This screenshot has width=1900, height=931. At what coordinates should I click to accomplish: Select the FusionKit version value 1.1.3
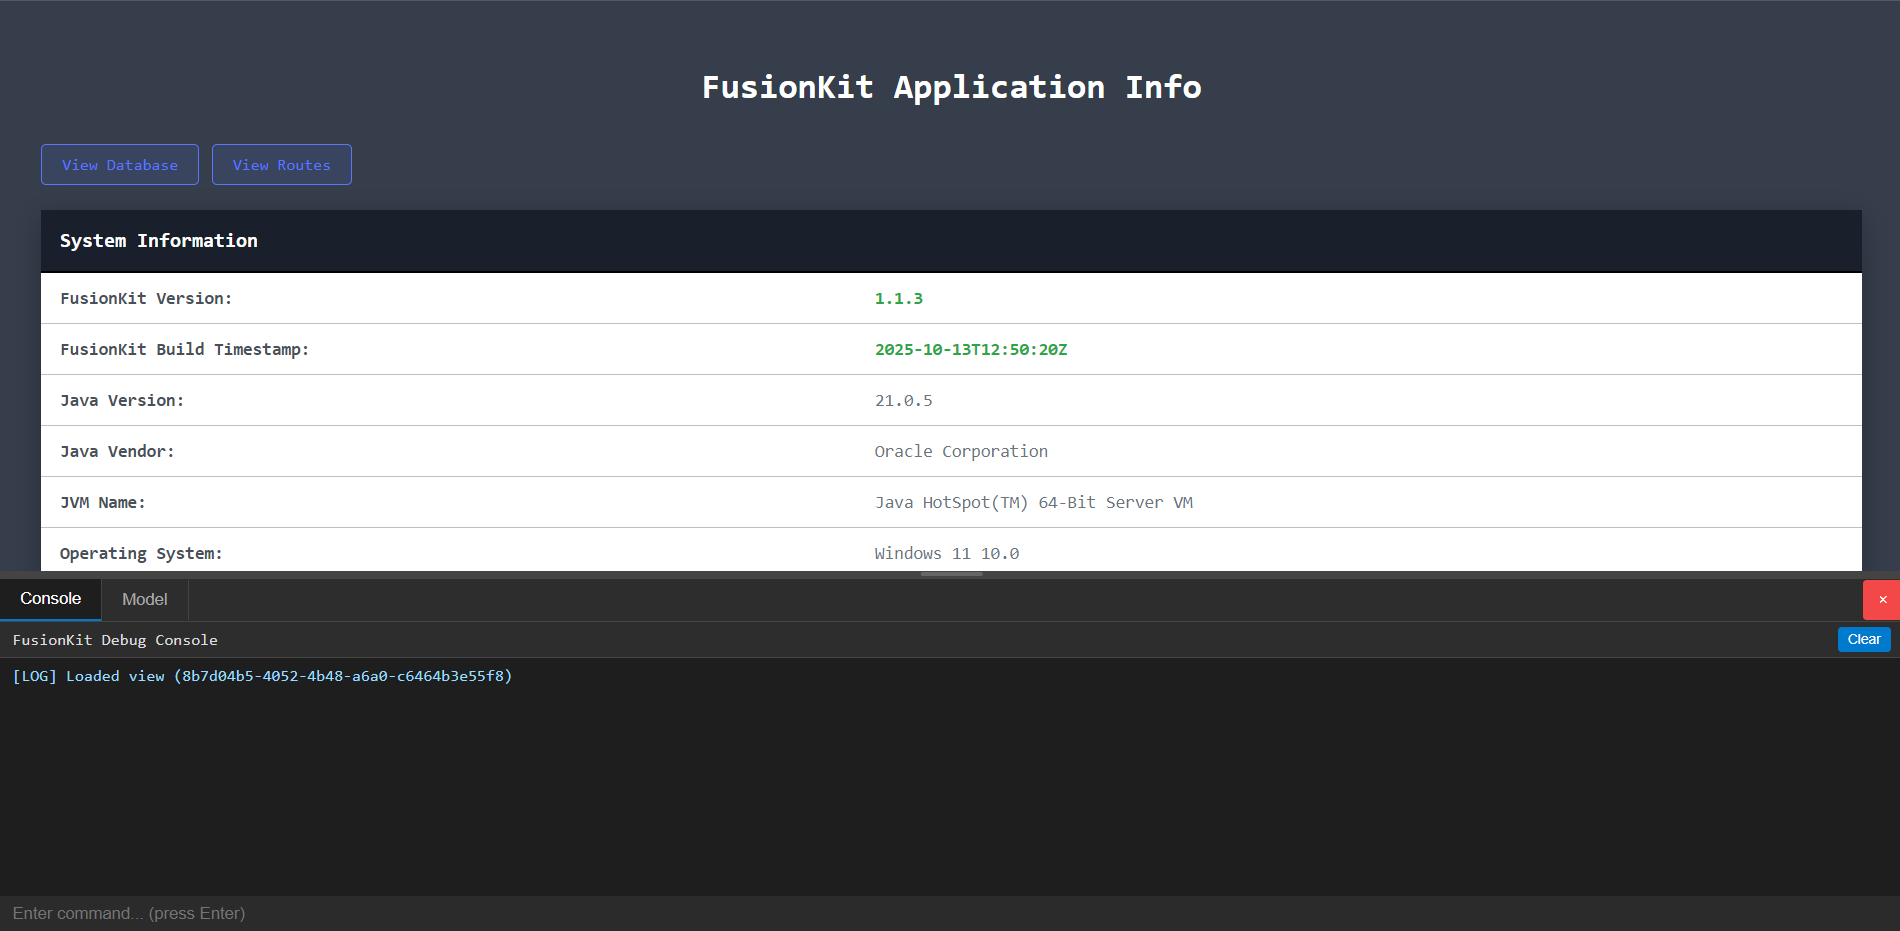[x=899, y=299]
